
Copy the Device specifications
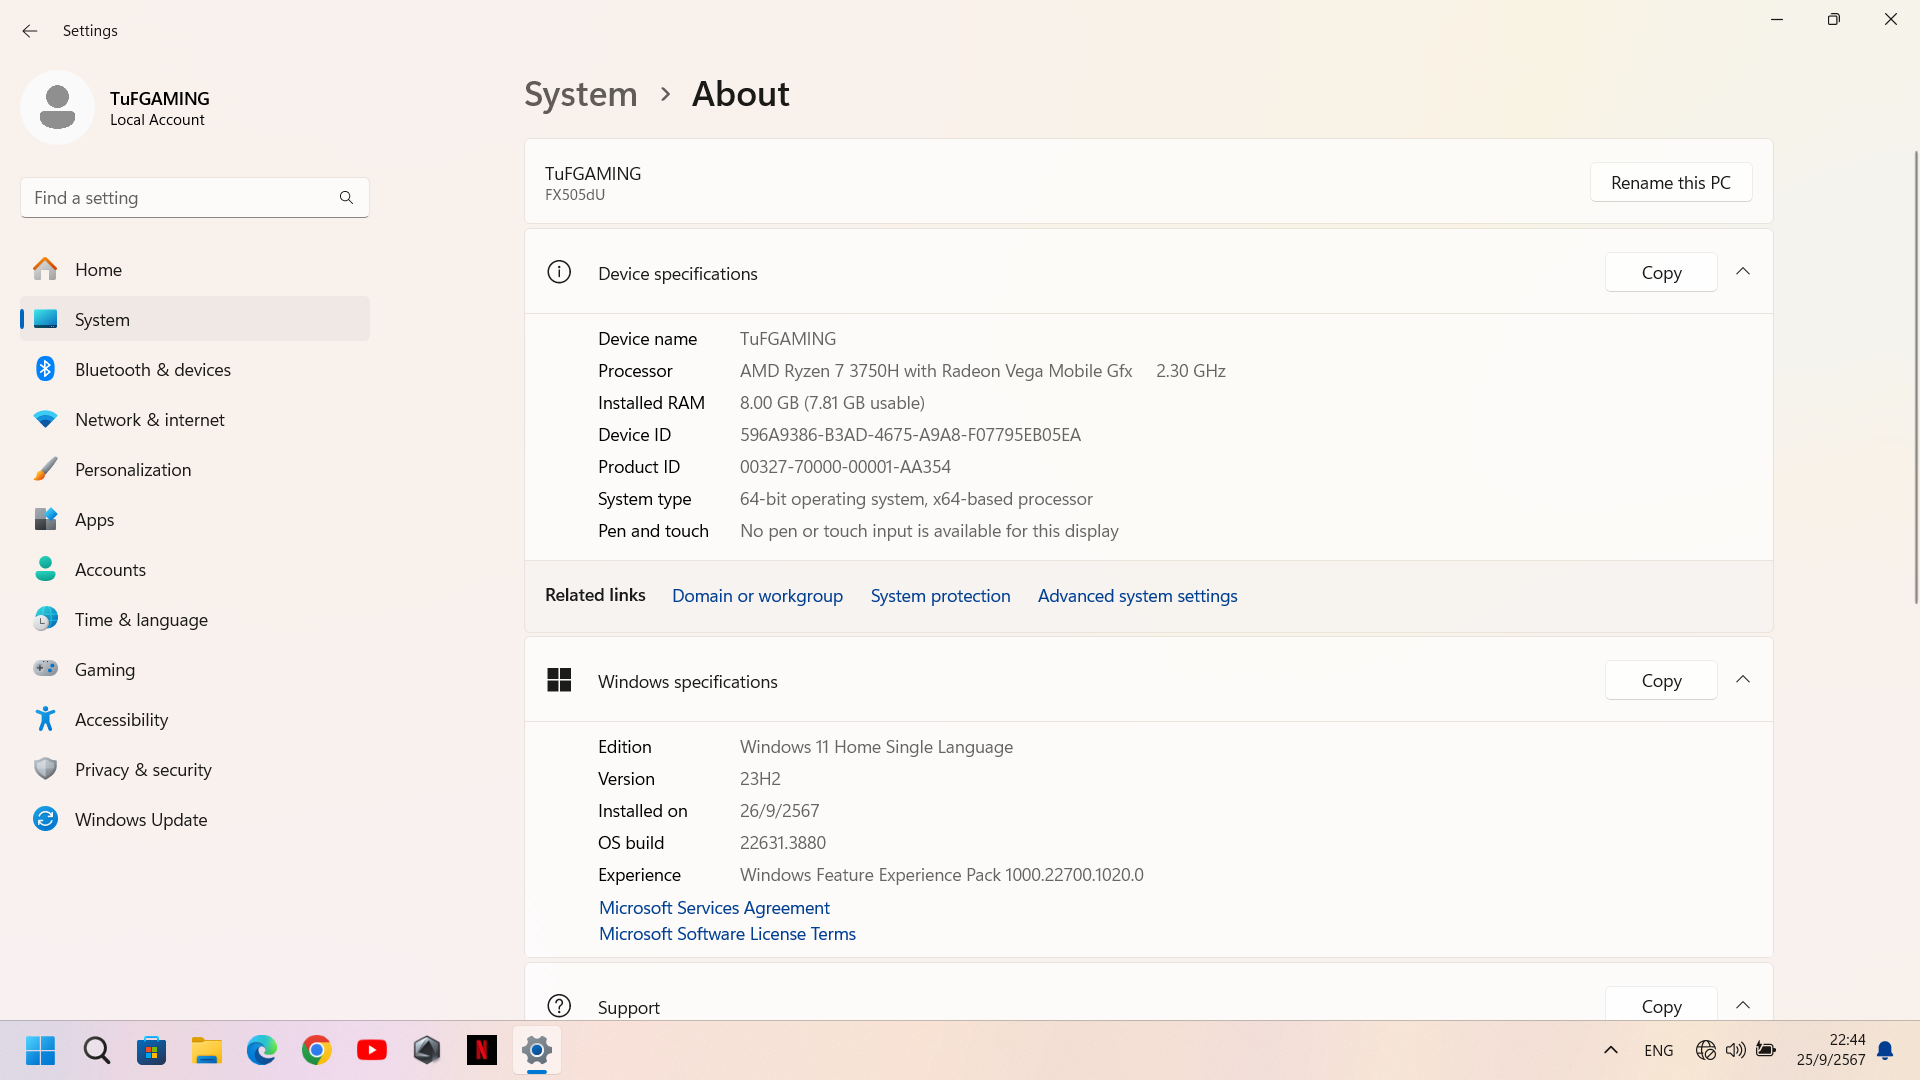click(1661, 272)
